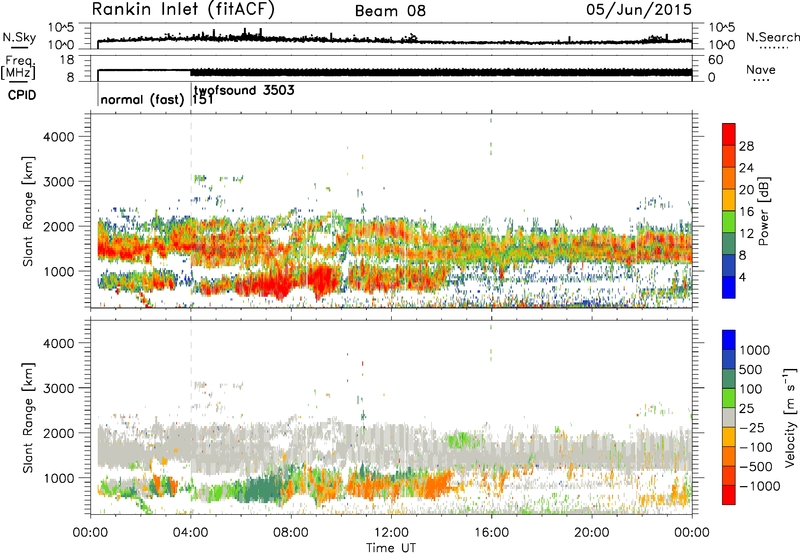Click the '4000' range tick in power panel
The width and height of the screenshot is (800, 554).
(58, 136)
